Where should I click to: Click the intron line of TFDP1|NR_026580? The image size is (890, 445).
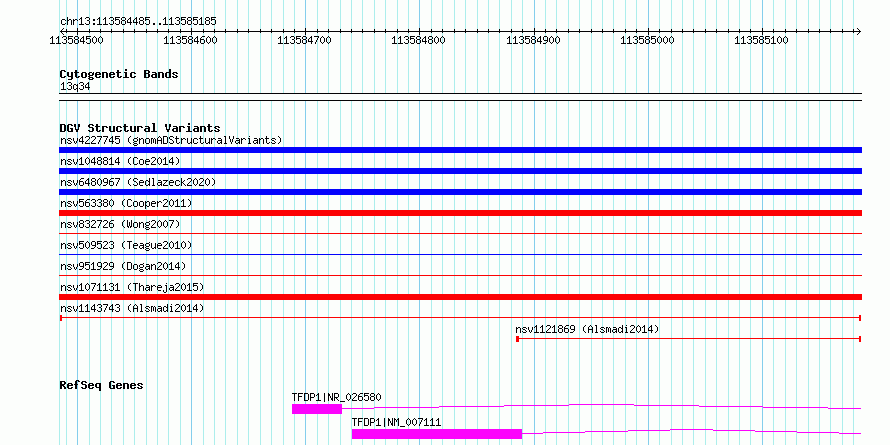602,406
